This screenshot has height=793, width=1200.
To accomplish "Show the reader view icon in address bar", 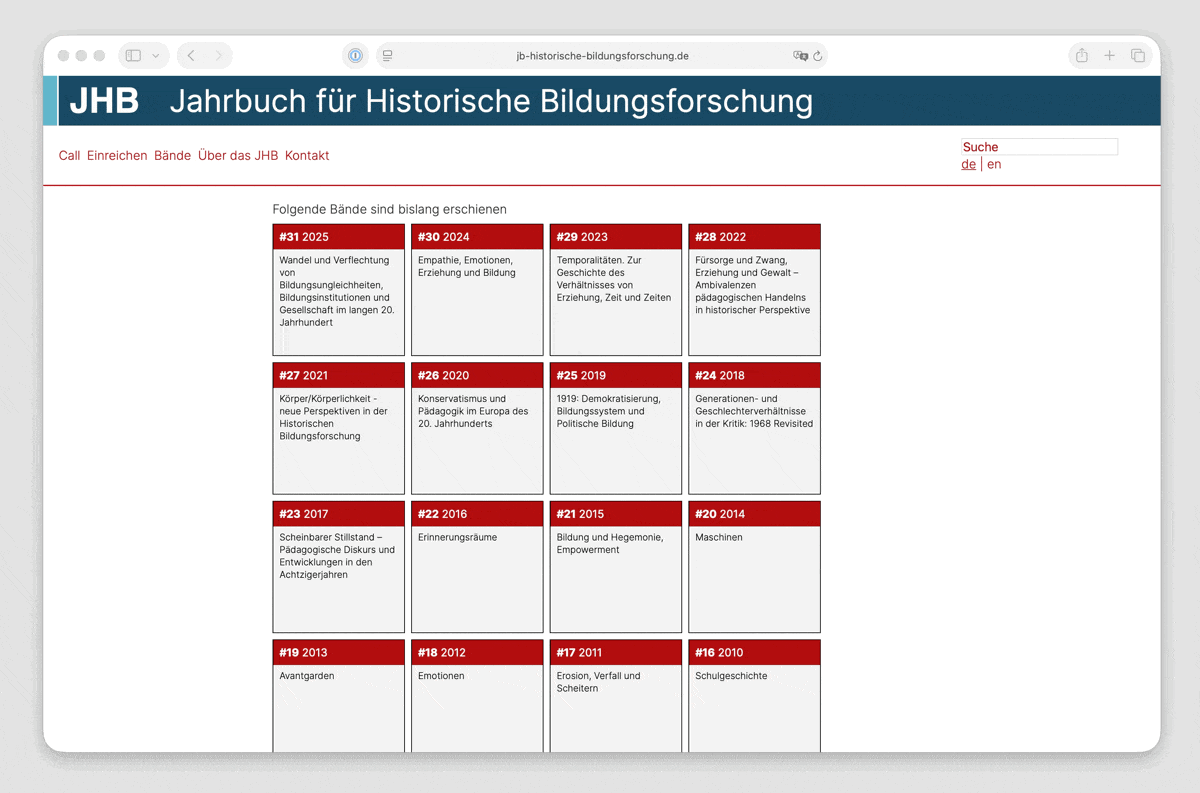I will click(388, 56).
